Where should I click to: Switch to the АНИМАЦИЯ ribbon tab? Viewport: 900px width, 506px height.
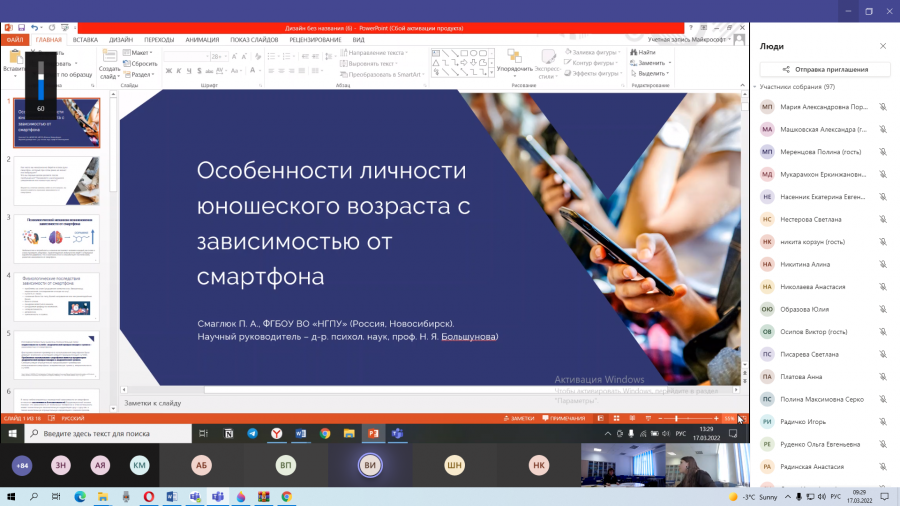(x=202, y=40)
